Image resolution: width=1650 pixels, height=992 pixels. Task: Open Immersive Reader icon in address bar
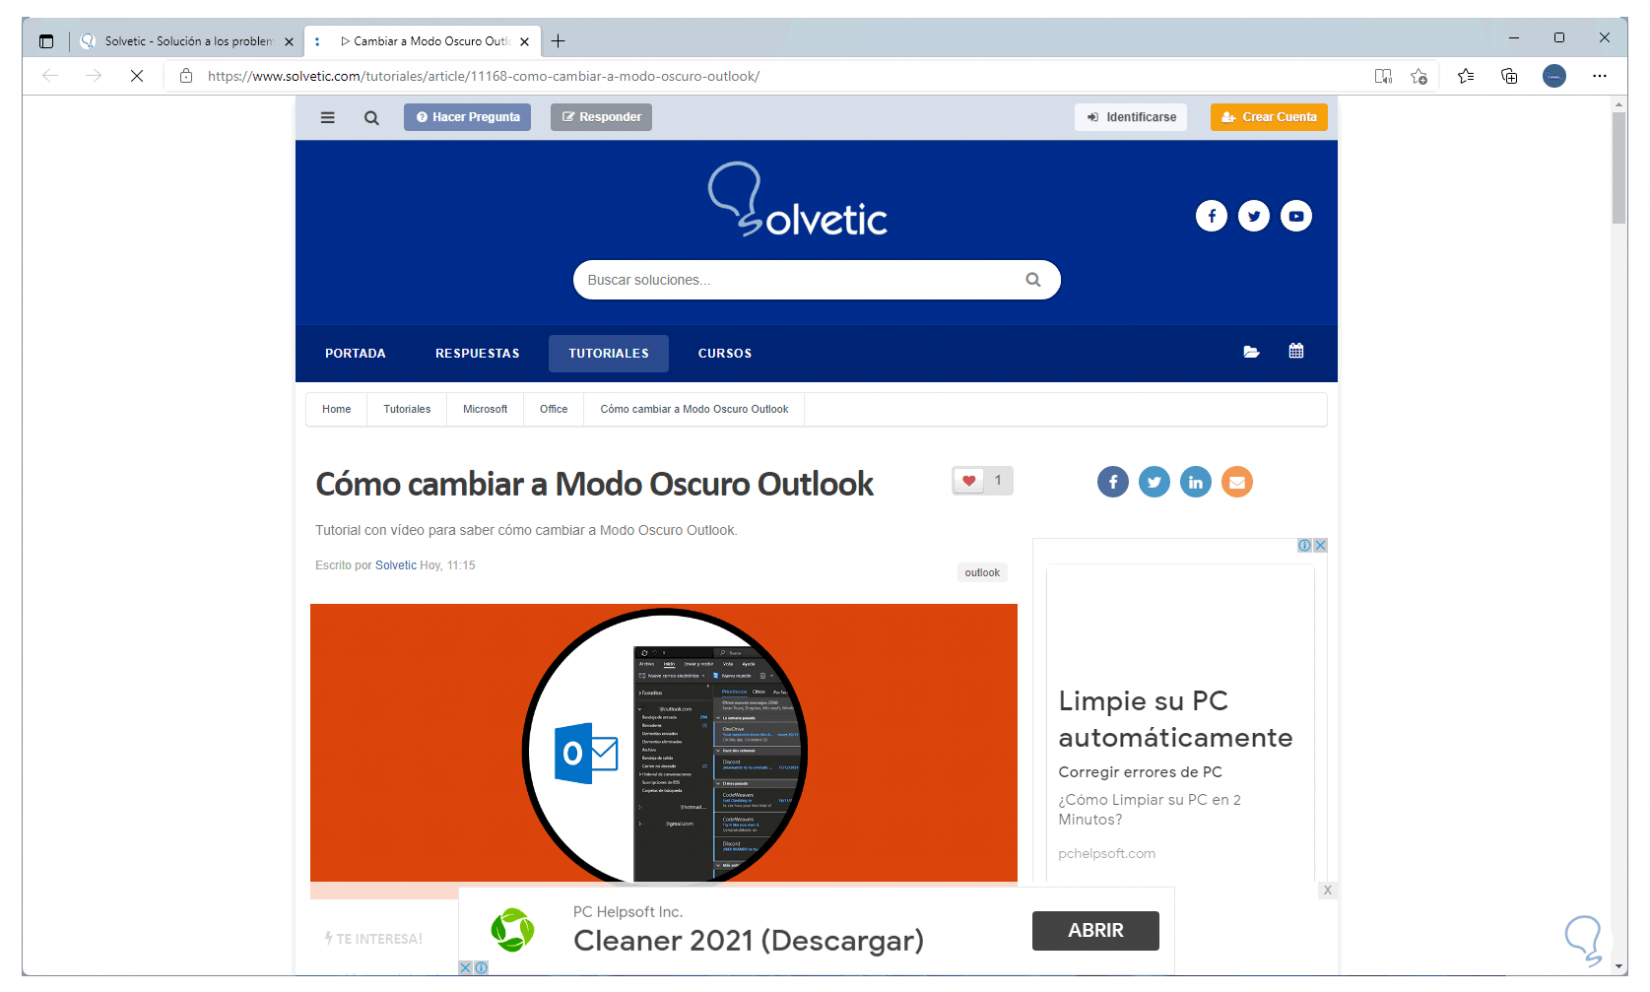1383,76
